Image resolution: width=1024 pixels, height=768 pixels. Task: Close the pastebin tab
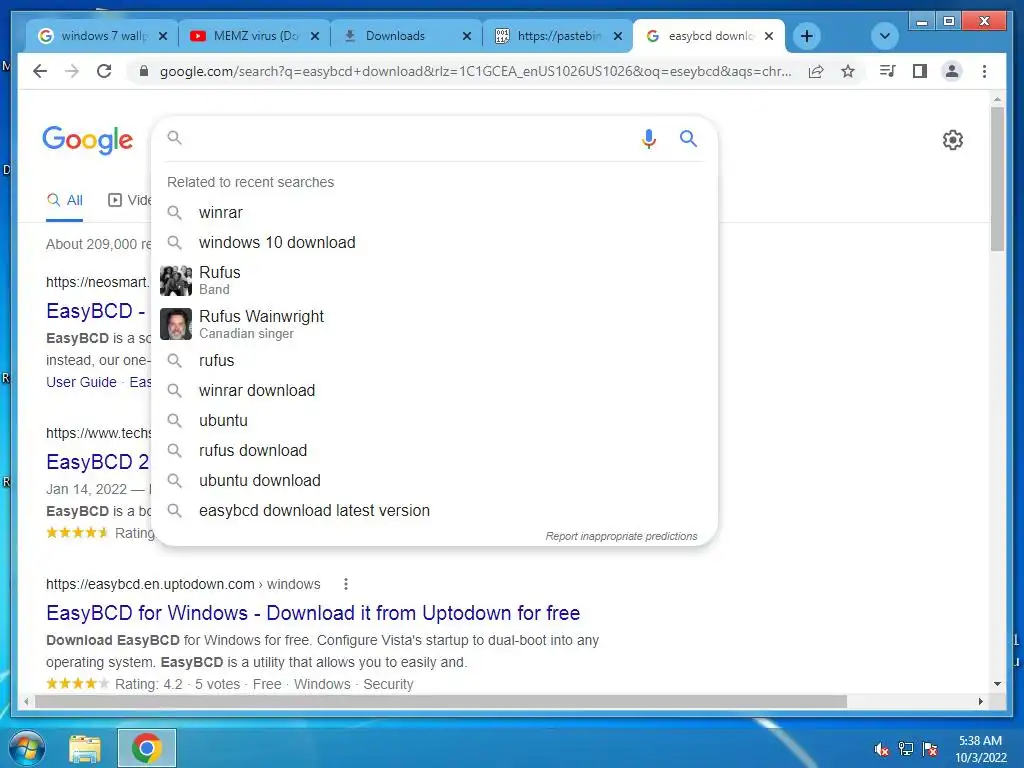[x=618, y=36]
